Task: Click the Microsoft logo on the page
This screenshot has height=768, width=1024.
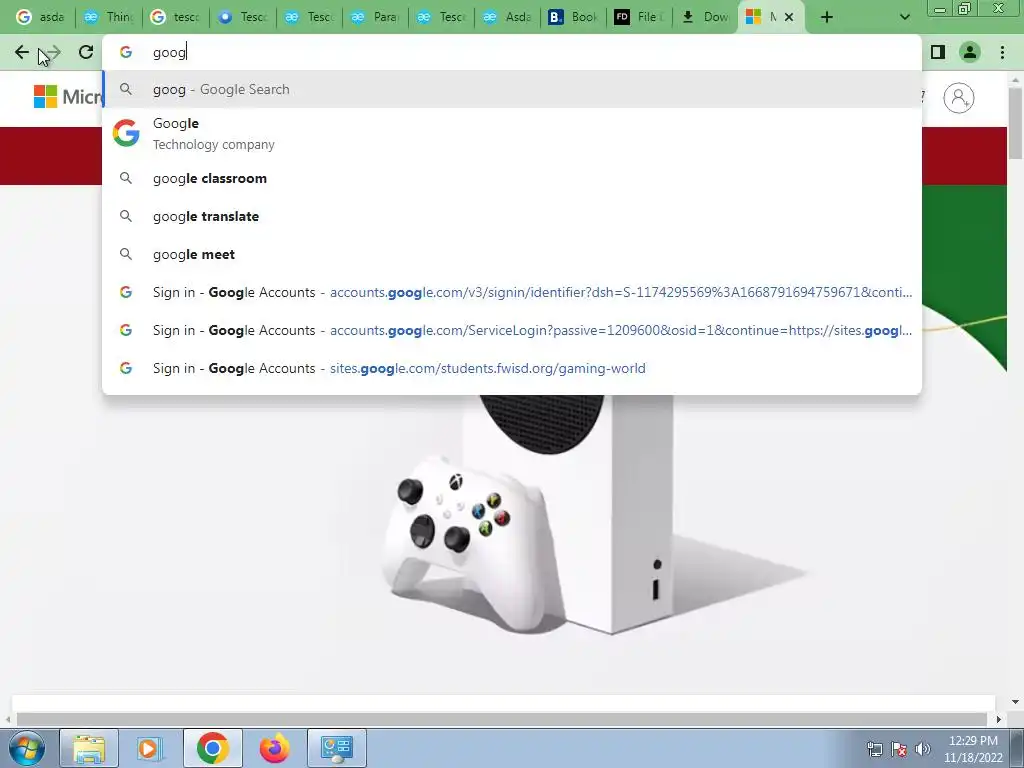Action: click(67, 97)
